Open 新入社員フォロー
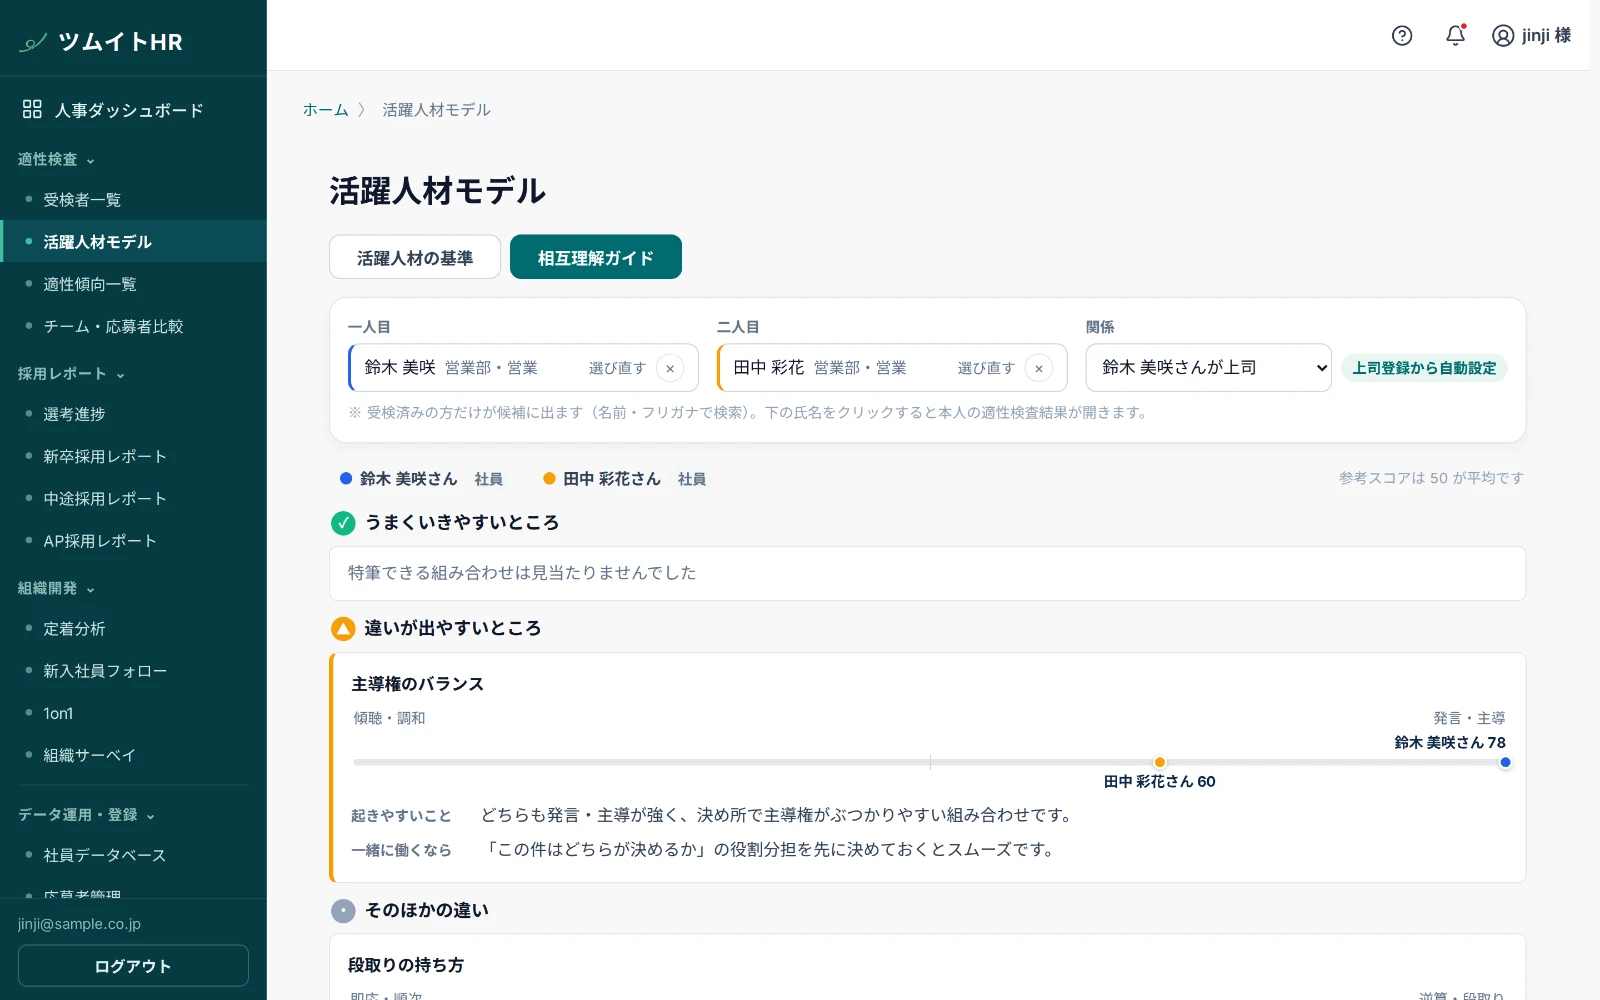Image resolution: width=1600 pixels, height=1000 pixels. 133,671
